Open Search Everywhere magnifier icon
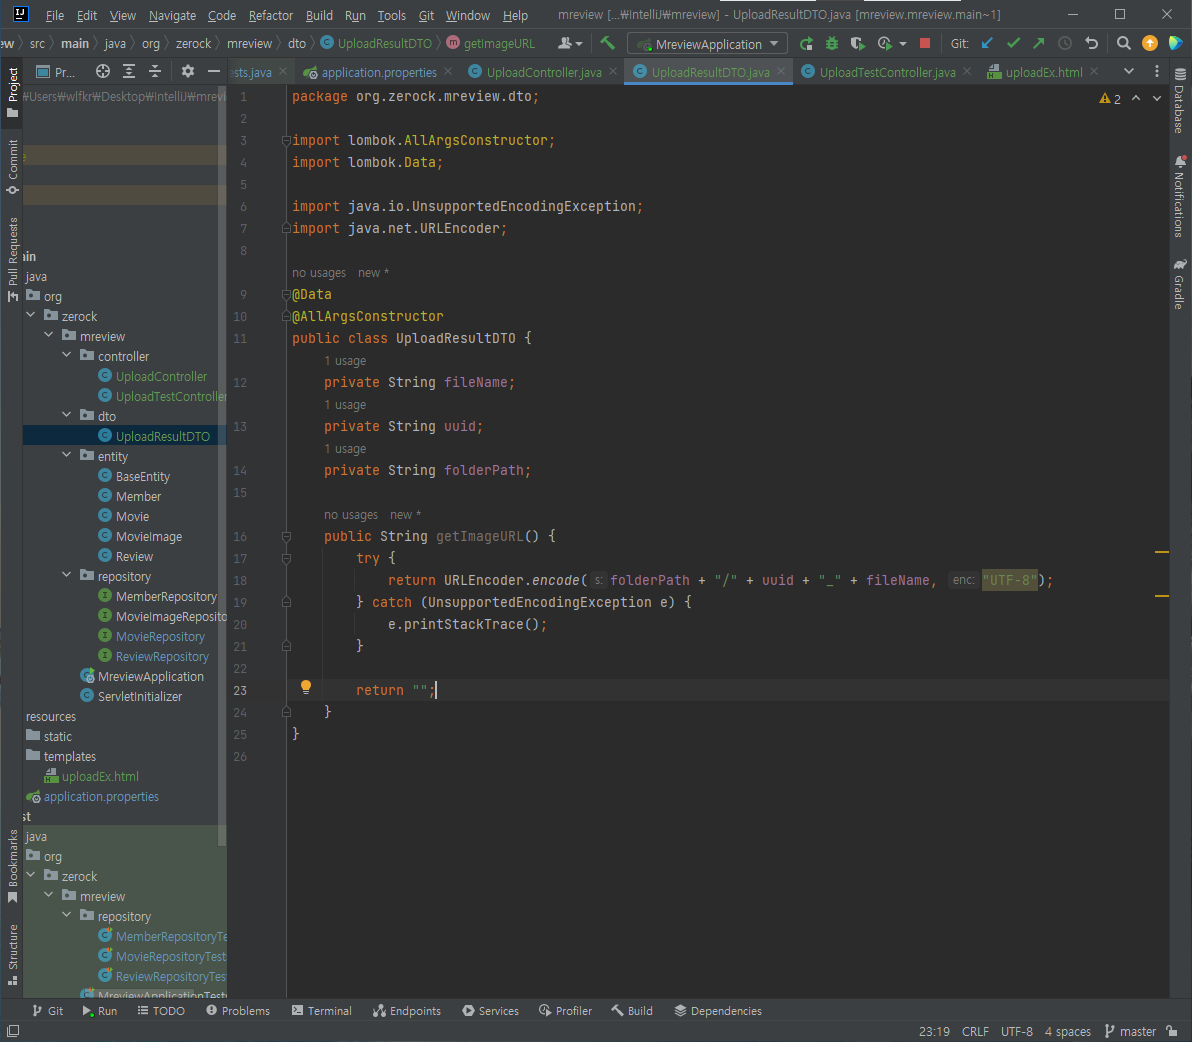1192x1042 pixels. pyautogui.click(x=1124, y=43)
